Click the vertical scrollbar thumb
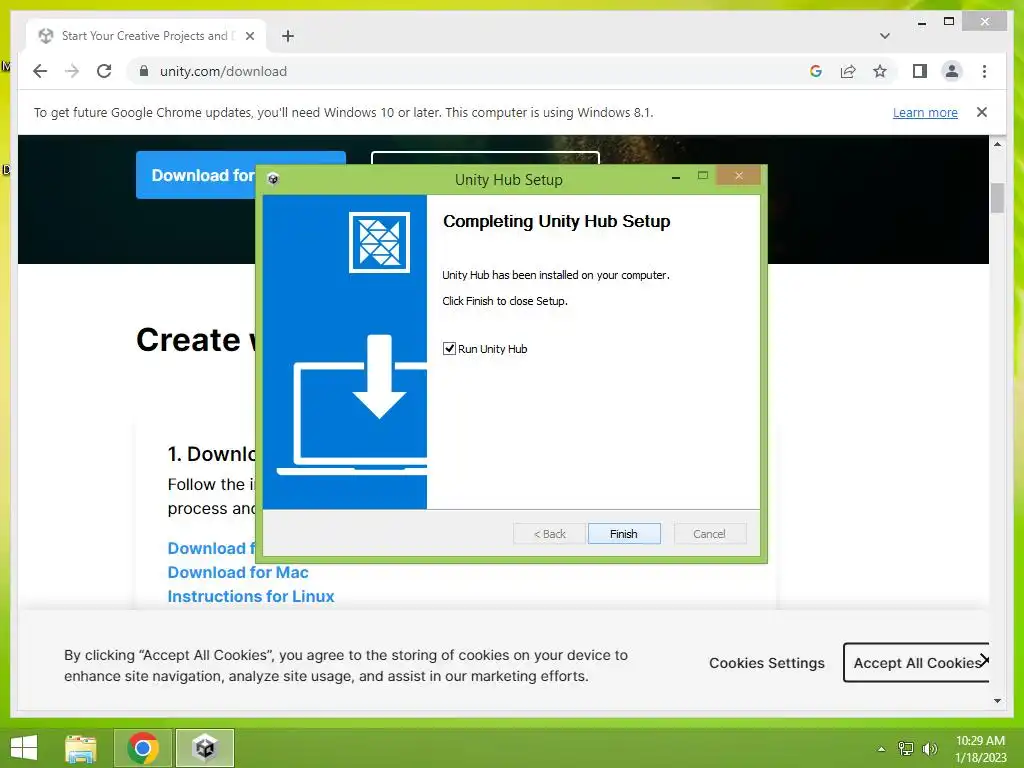The height and width of the screenshot is (768, 1024). (997, 198)
